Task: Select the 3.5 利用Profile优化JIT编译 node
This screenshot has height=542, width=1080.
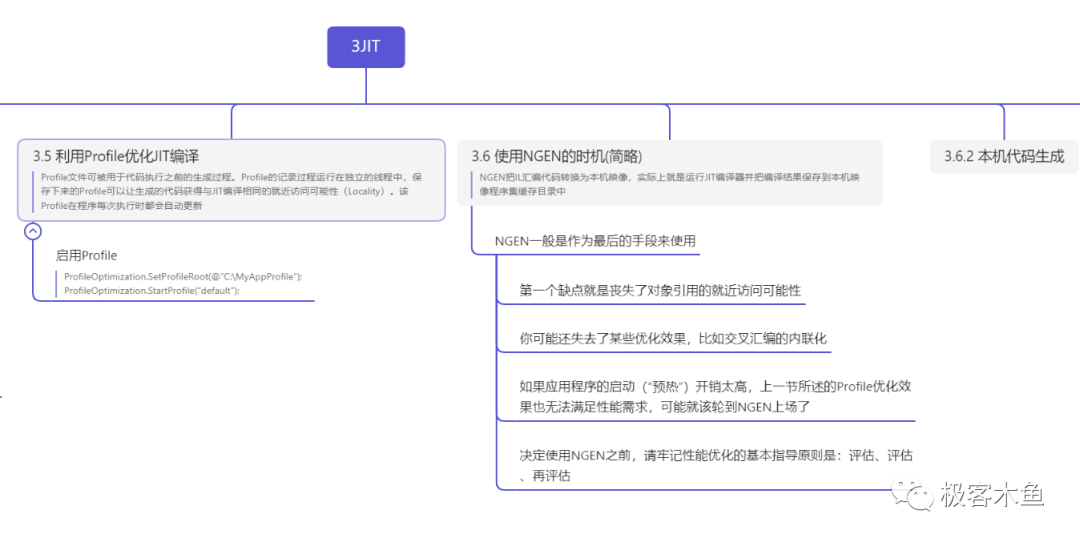Action: 232,180
